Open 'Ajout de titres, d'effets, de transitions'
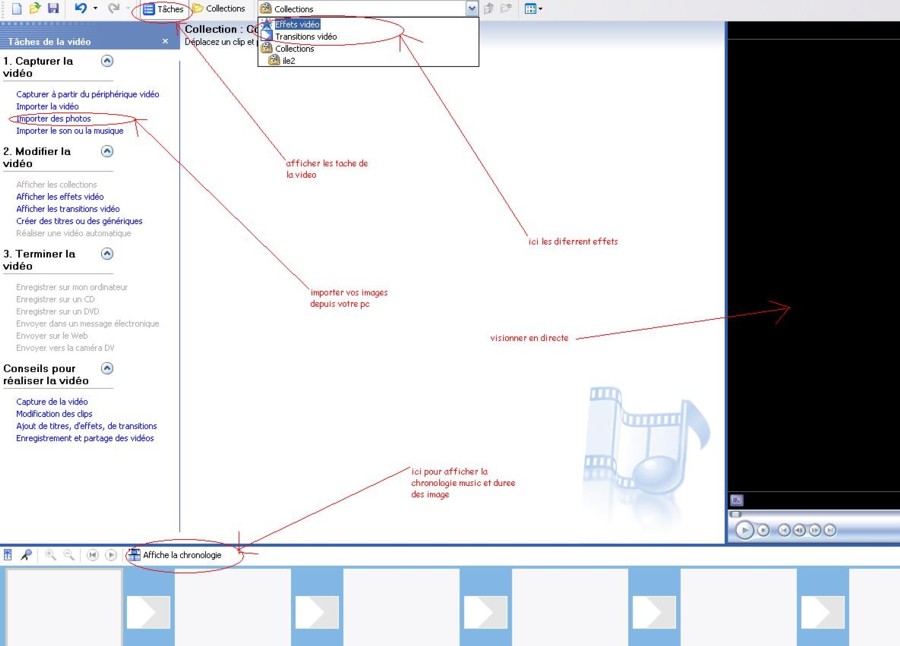Viewport: 900px width, 646px height. (x=87, y=426)
